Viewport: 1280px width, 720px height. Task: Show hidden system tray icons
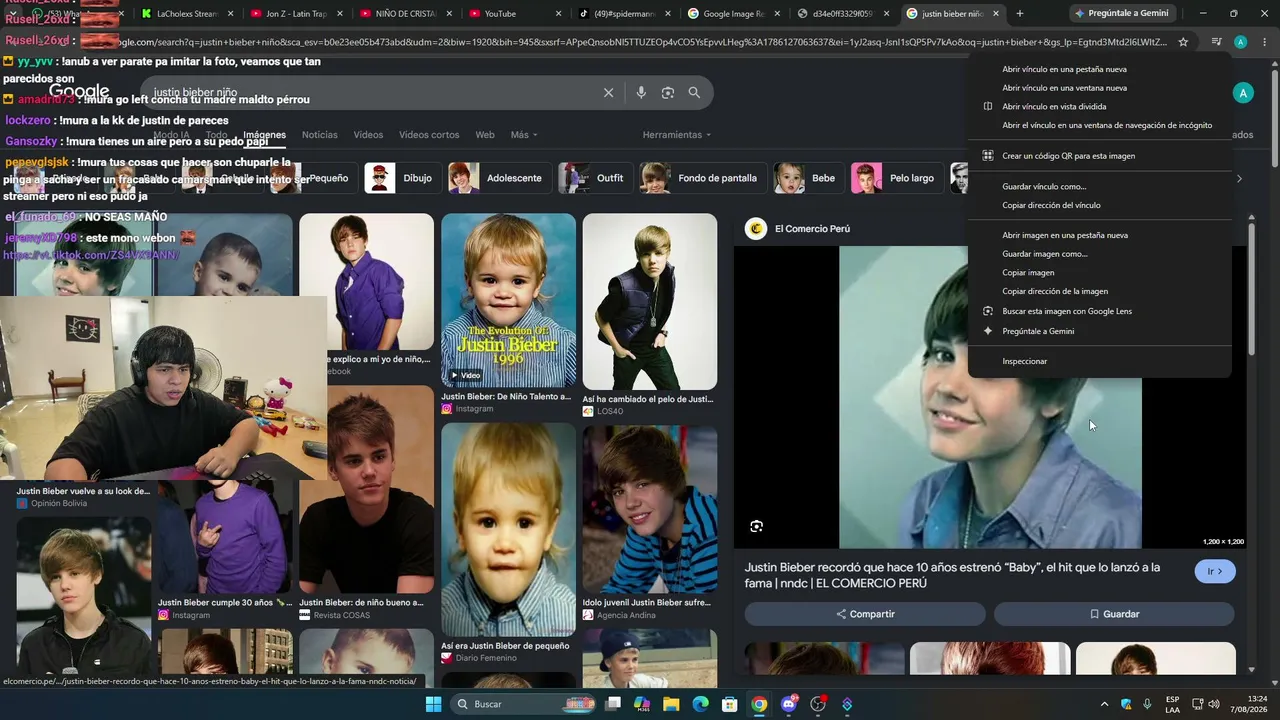[1104, 704]
